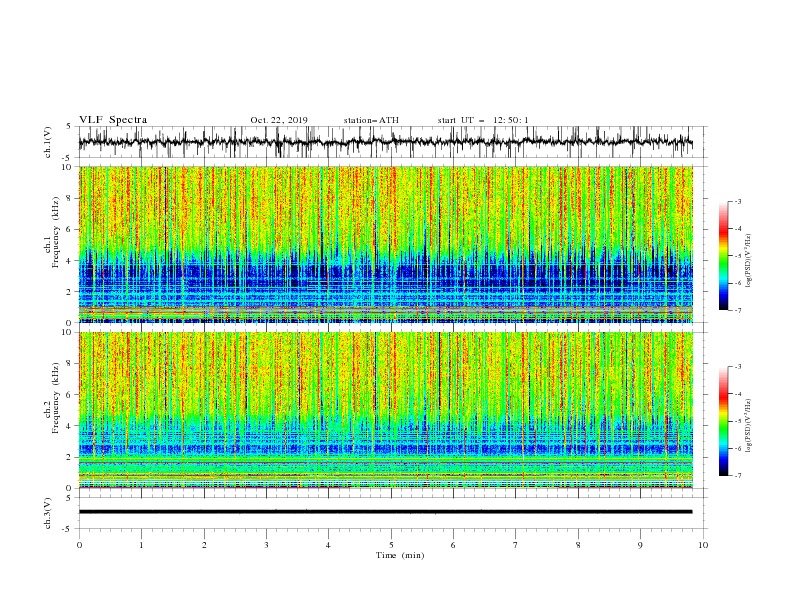The height and width of the screenshot is (612, 792).
Task: Click the -3 label on lower color bar
Action: pyautogui.click(x=738, y=367)
